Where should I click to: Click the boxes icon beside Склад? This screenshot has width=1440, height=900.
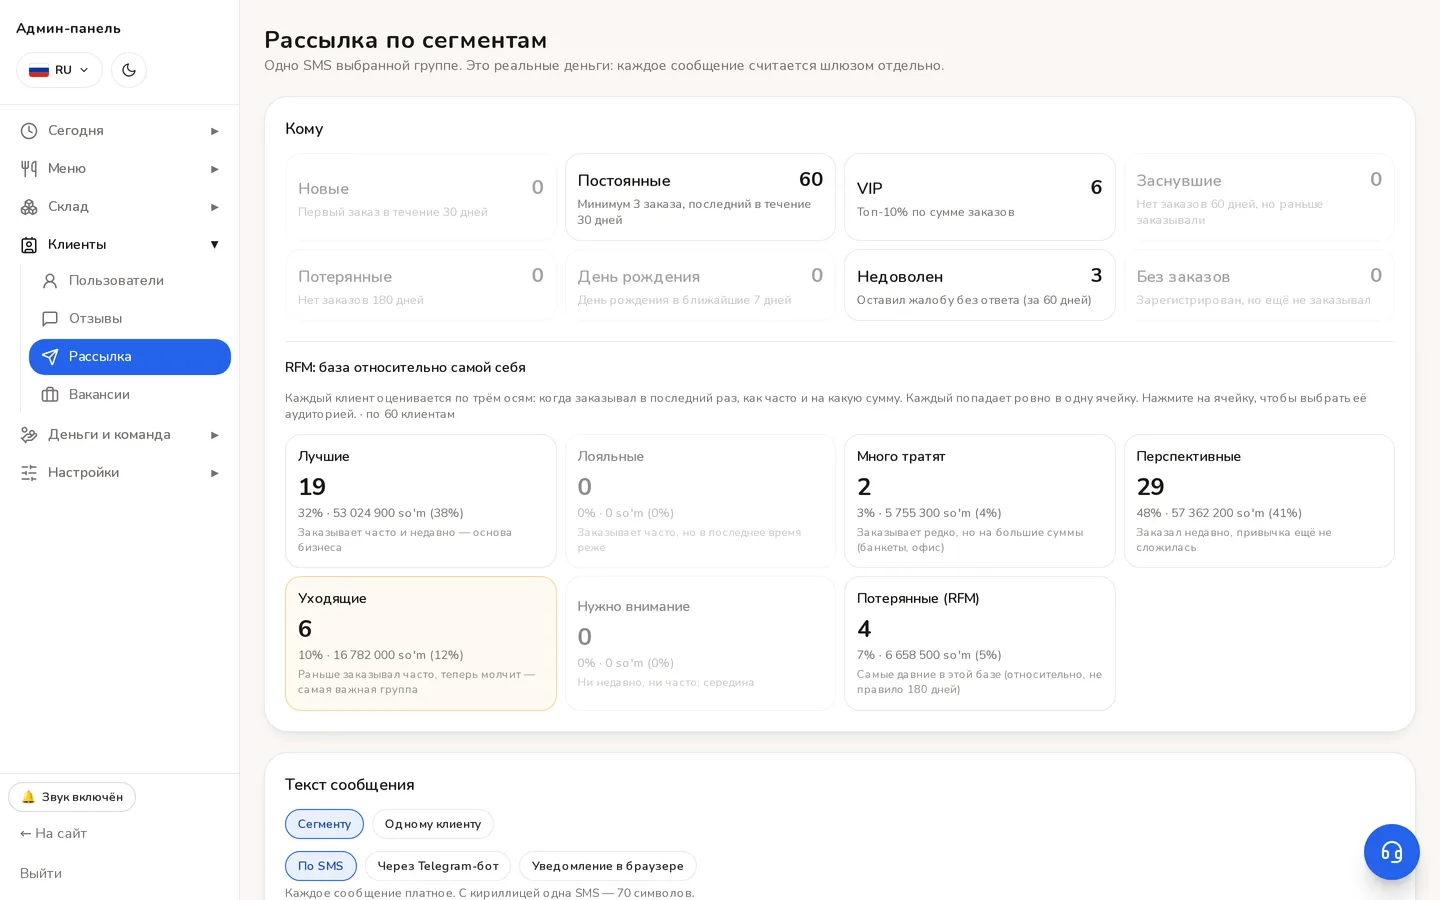29,207
